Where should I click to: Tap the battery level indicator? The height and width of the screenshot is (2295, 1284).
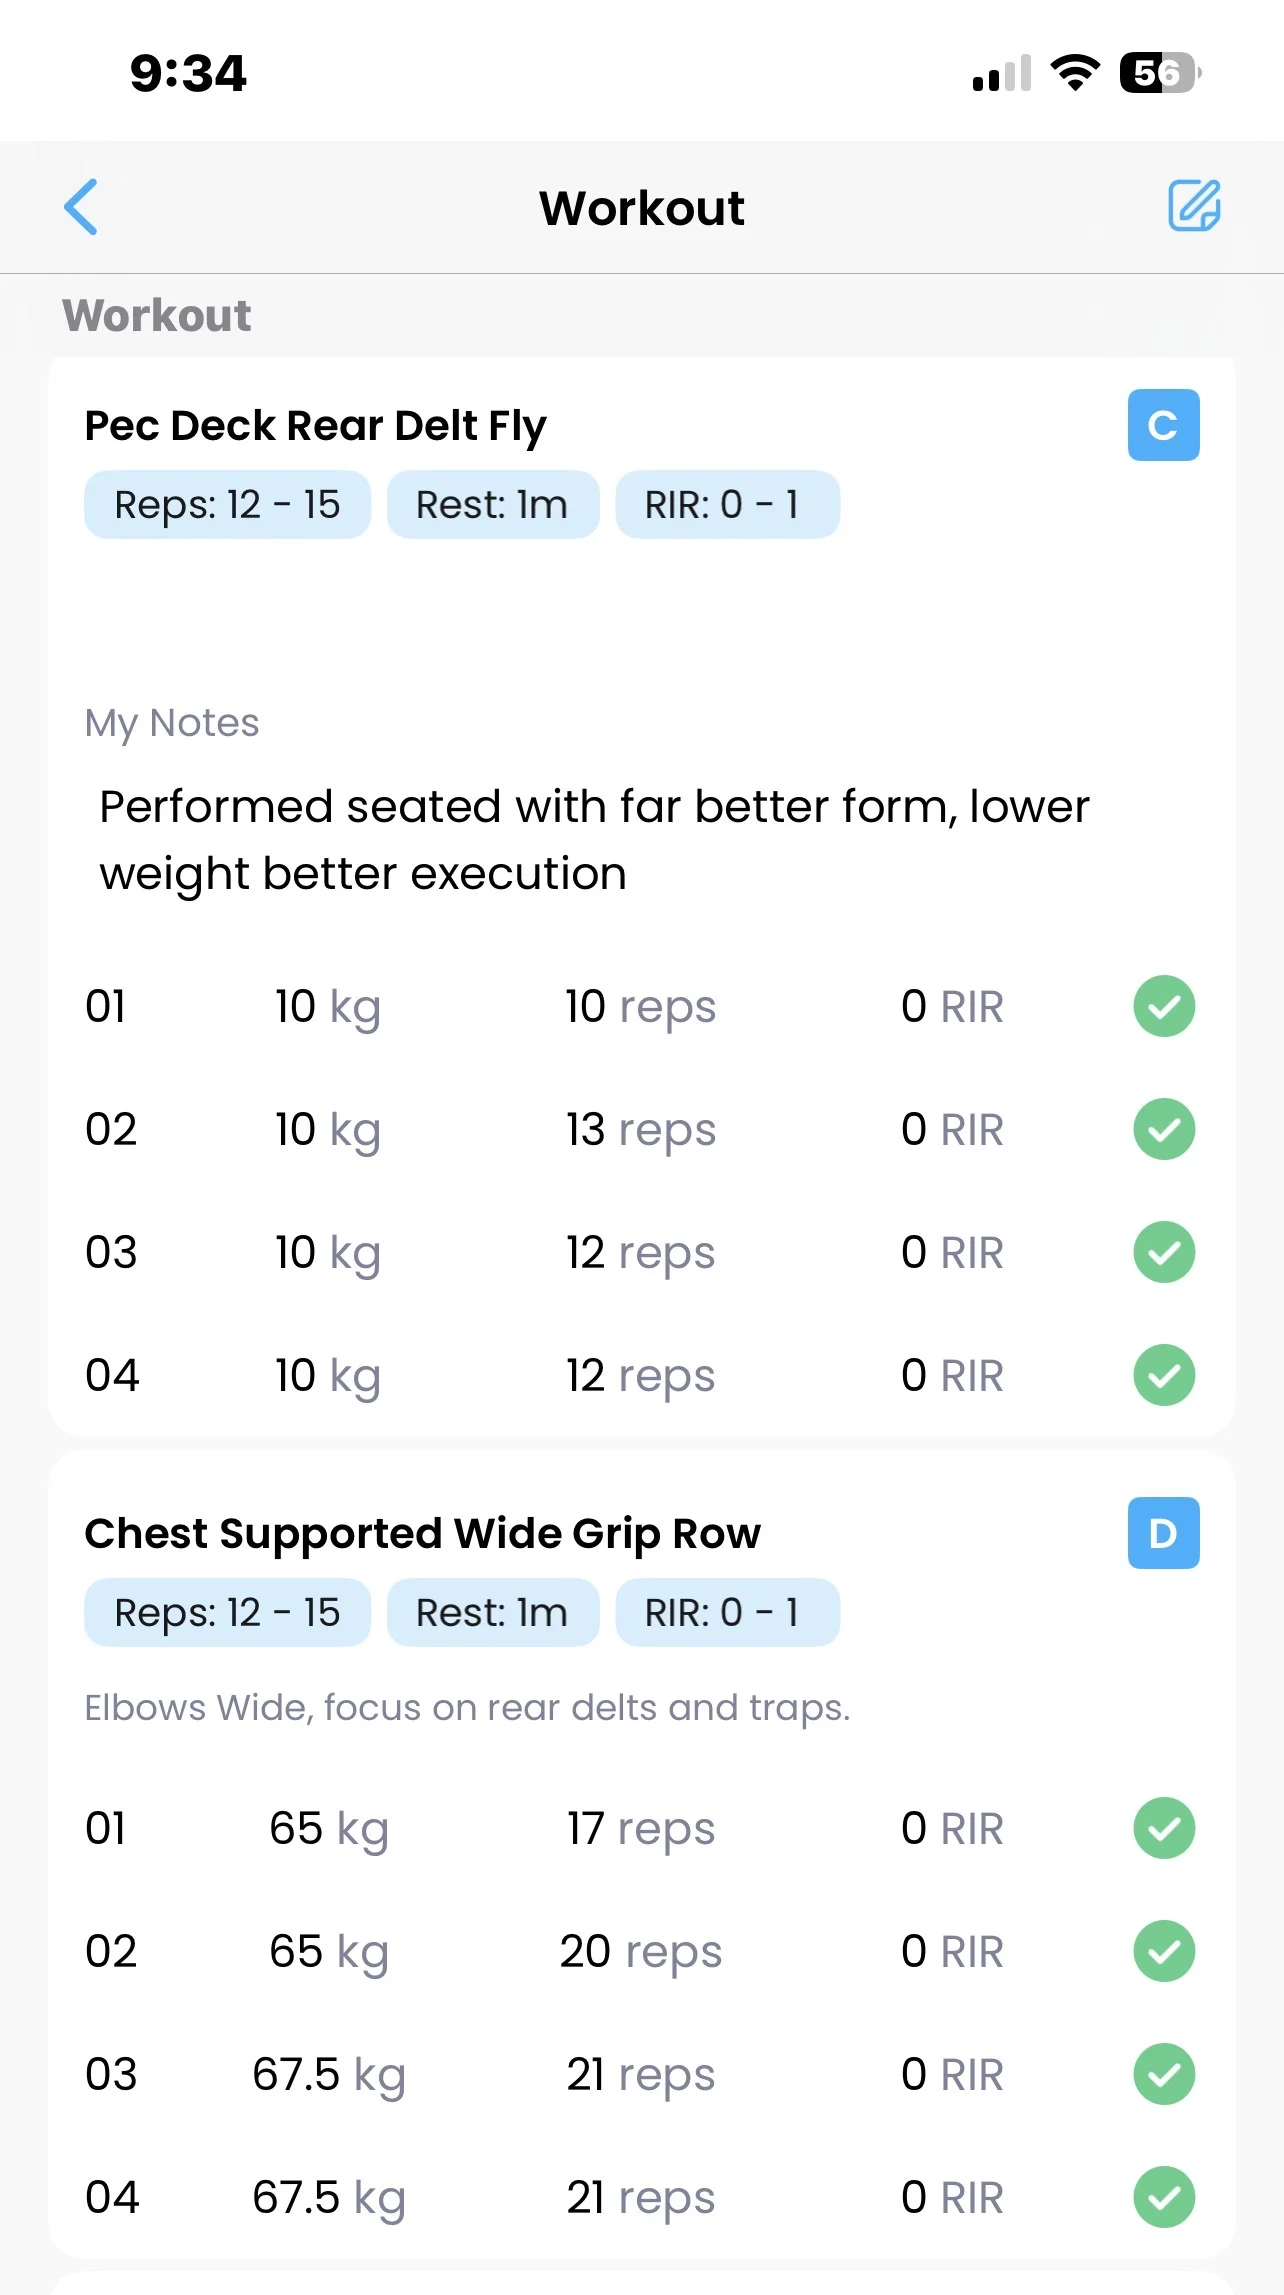click(1159, 73)
